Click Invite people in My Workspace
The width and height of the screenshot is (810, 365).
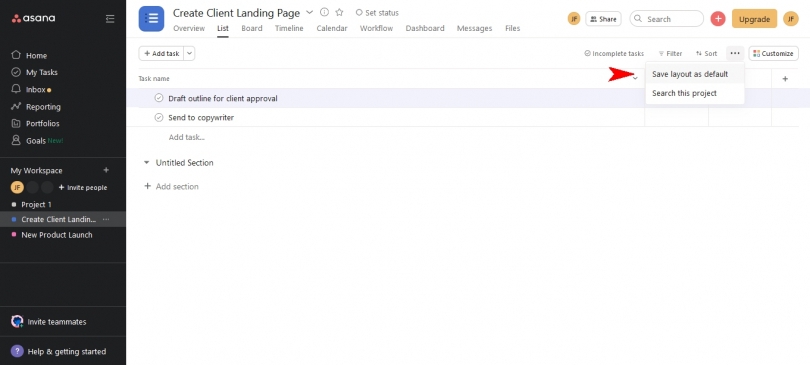(x=83, y=187)
